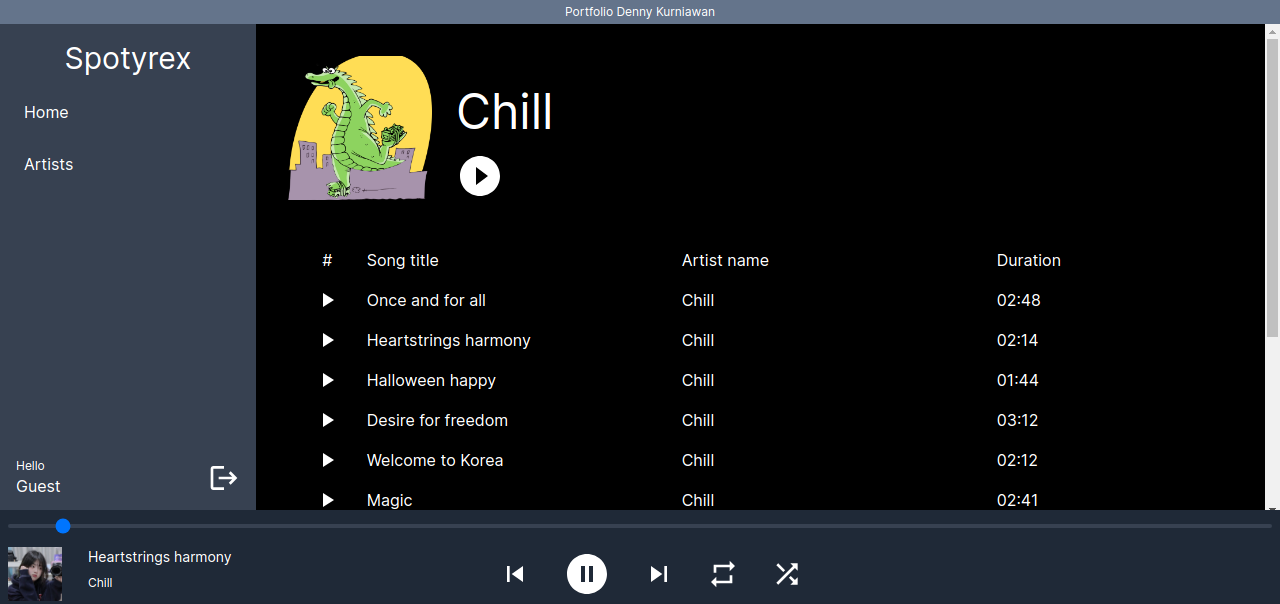Skip to the next track
Image resolution: width=1280 pixels, height=604 pixels.
[x=659, y=574]
